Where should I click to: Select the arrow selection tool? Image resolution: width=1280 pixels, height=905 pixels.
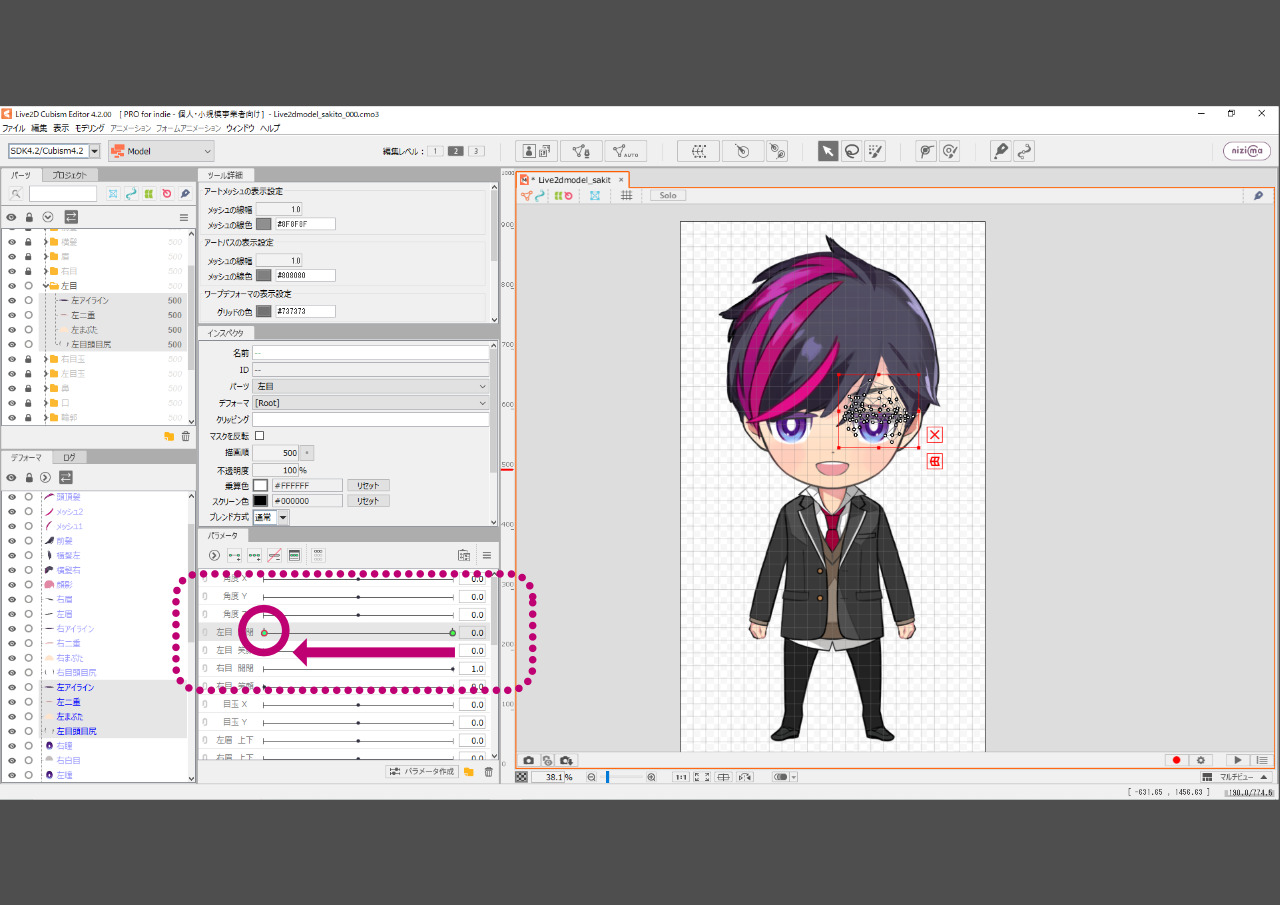[828, 151]
